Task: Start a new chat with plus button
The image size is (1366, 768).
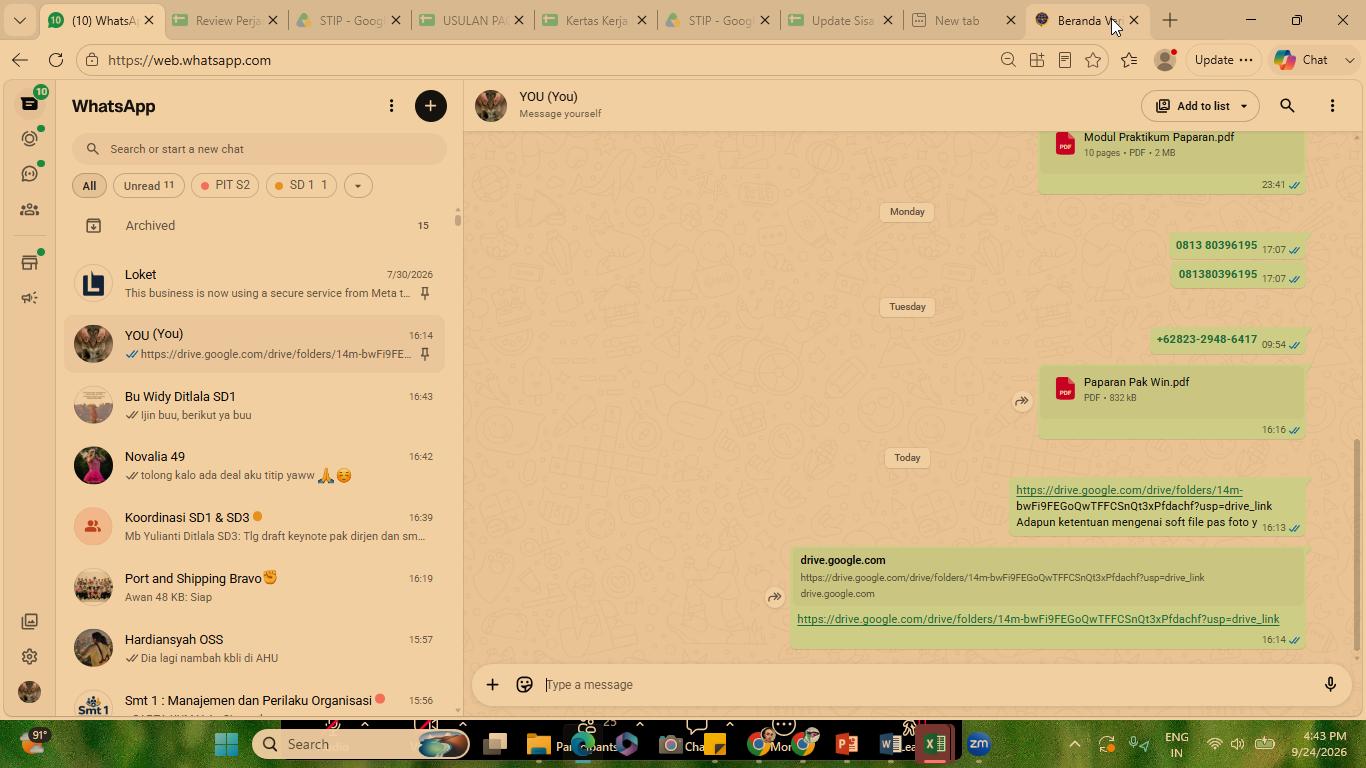Action: pos(431,106)
